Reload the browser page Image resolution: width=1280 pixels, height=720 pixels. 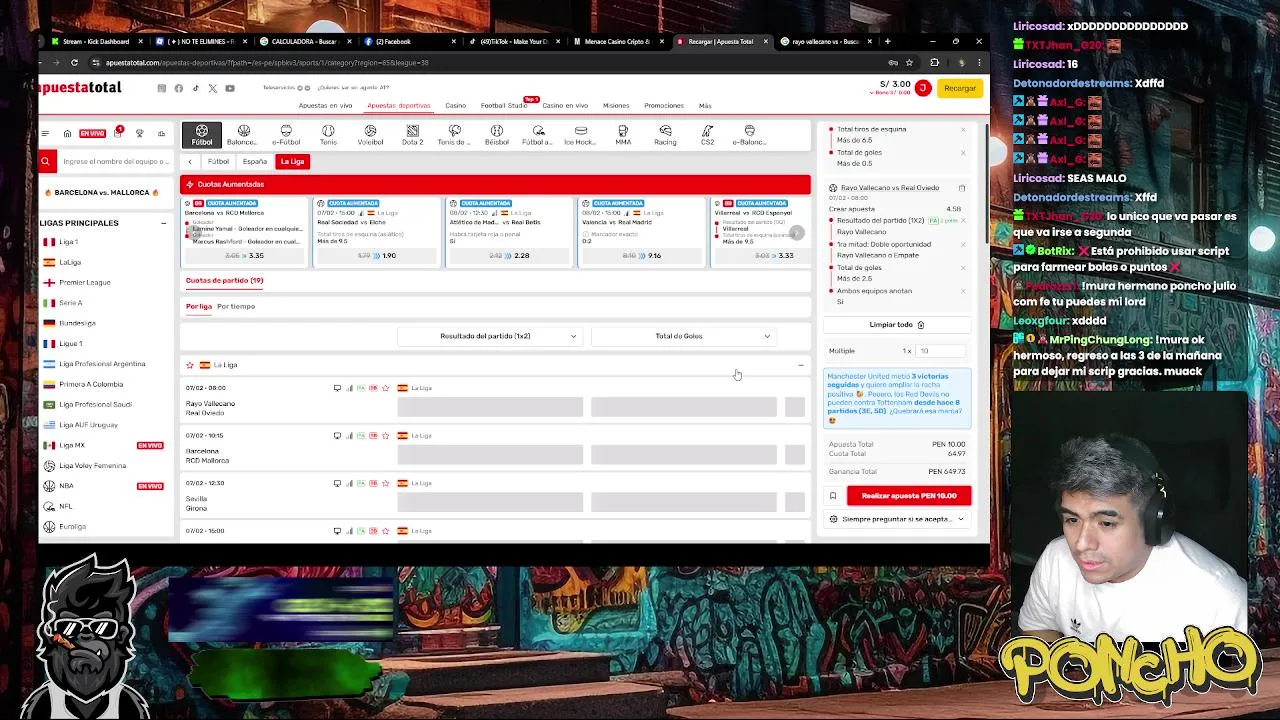74,62
